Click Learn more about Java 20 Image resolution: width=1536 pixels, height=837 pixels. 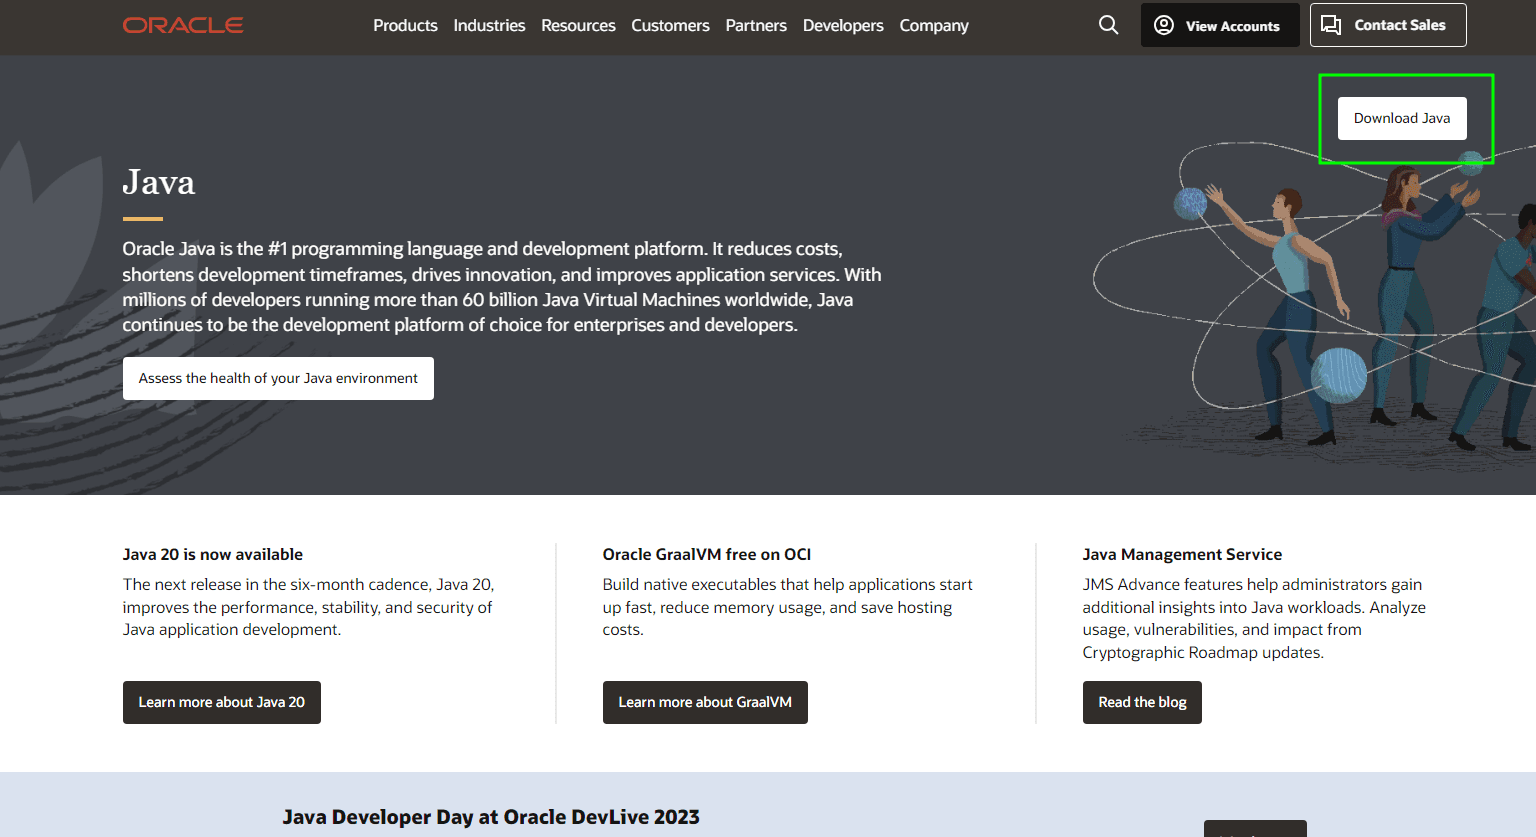pyautogui.click(x=221, y=702)
